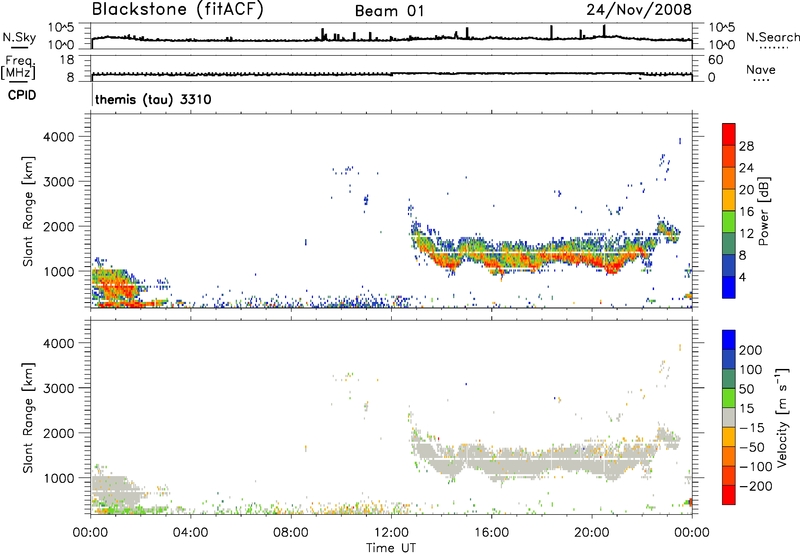Click the velocity panel 'Slant Range [km]' label
The height and width of the screenshot is (554, 800).
(28, 418)
